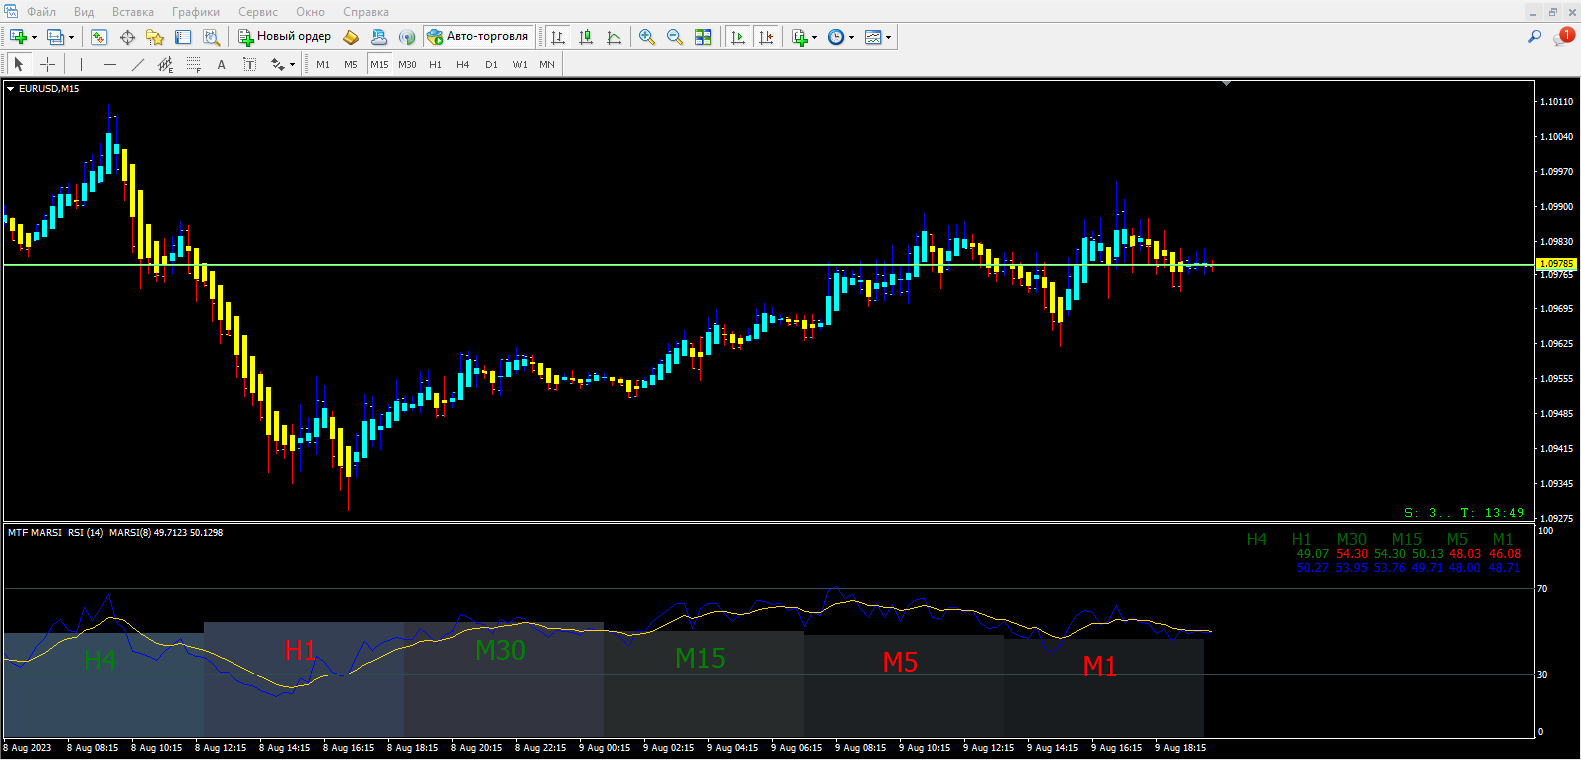Open the profiles icon
Screen dimensions: 1581x760
(56, 37)
